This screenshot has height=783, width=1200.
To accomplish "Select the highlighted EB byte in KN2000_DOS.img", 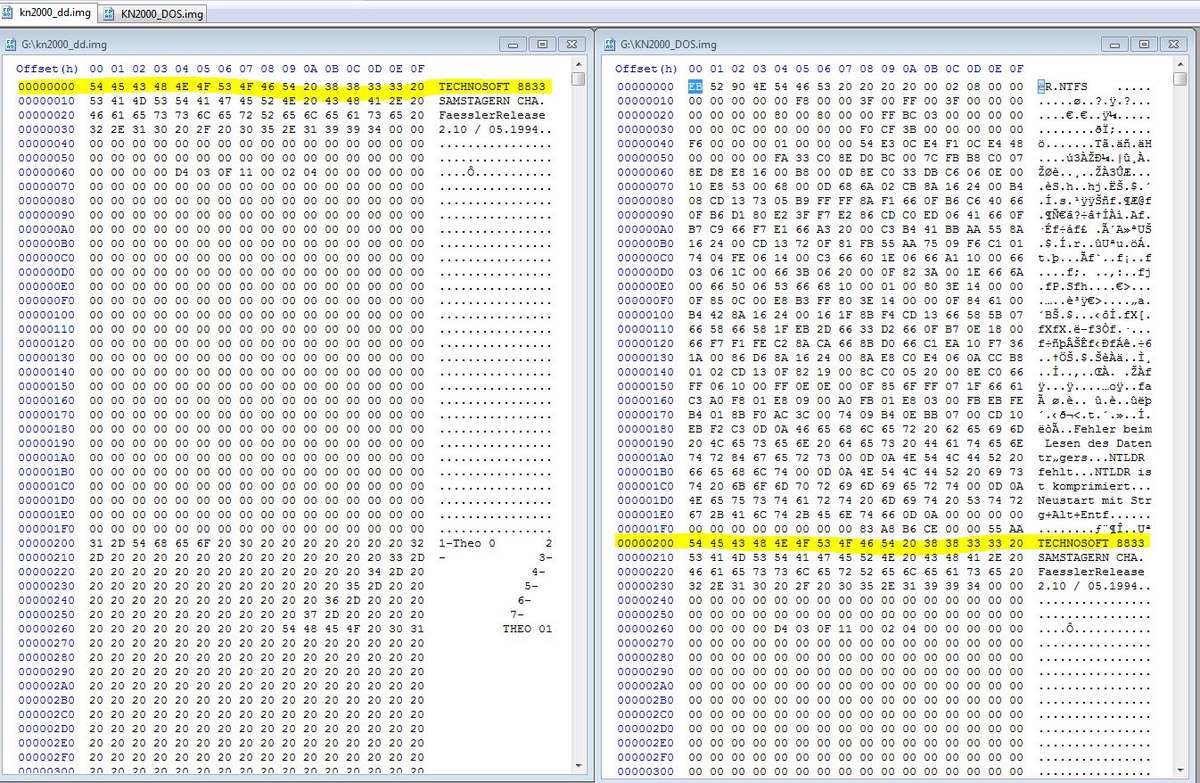I will [695, 87].
